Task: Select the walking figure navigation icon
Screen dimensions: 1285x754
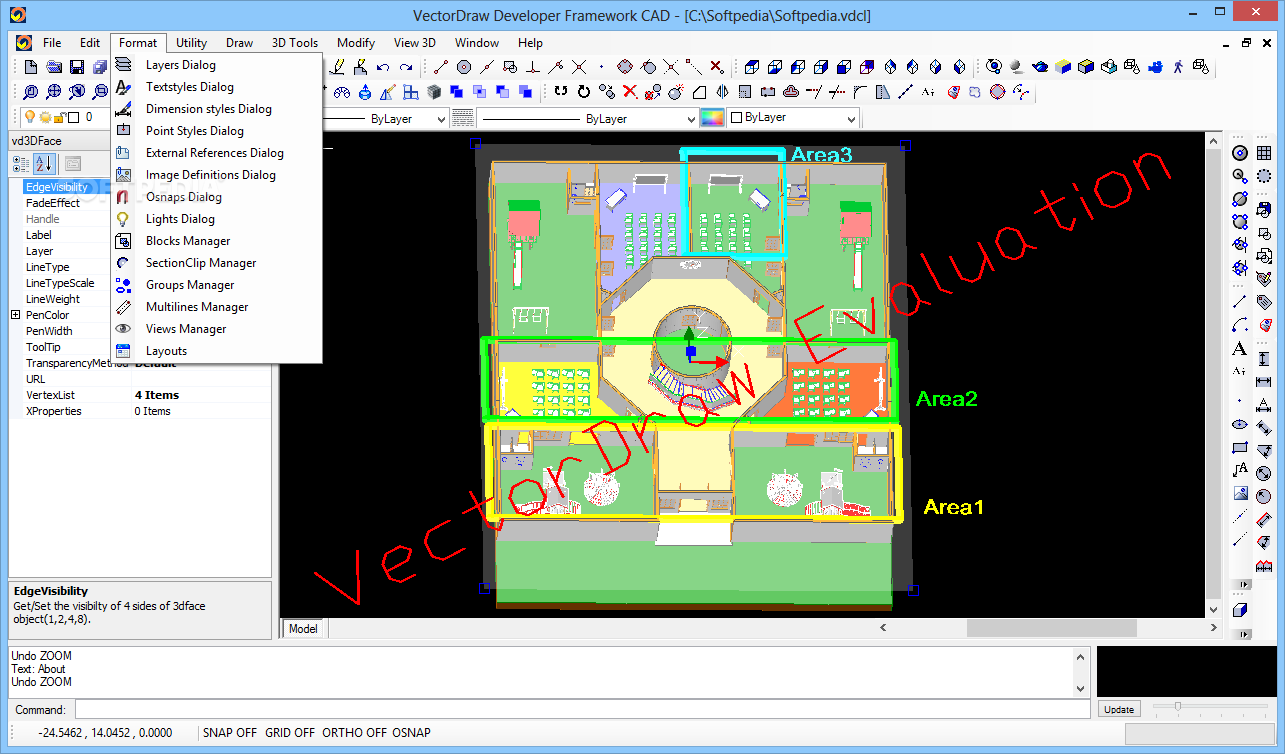Action: [x=1177, y=67]
